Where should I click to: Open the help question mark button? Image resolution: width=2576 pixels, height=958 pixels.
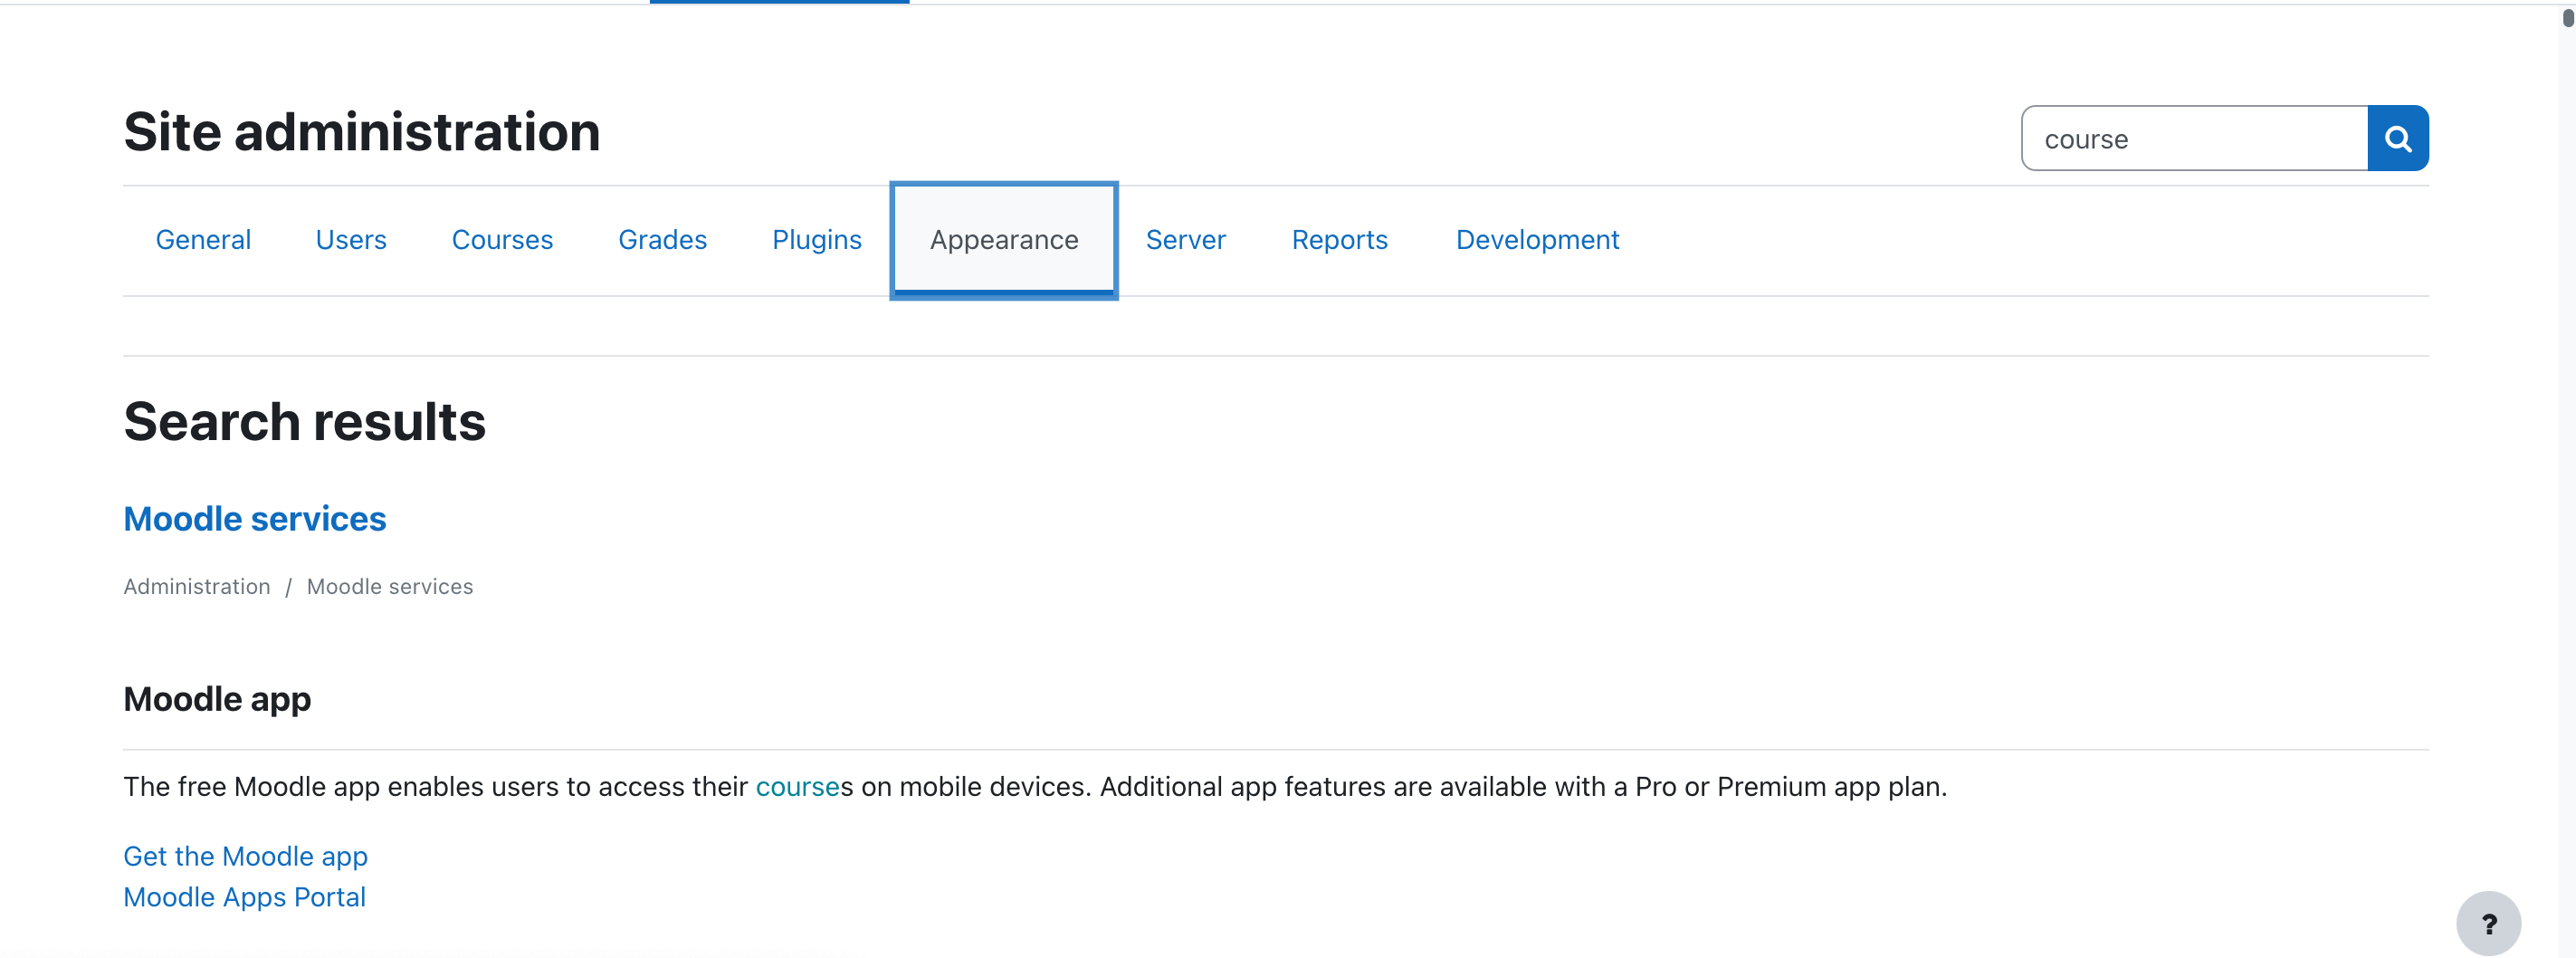pos(2488,923)
